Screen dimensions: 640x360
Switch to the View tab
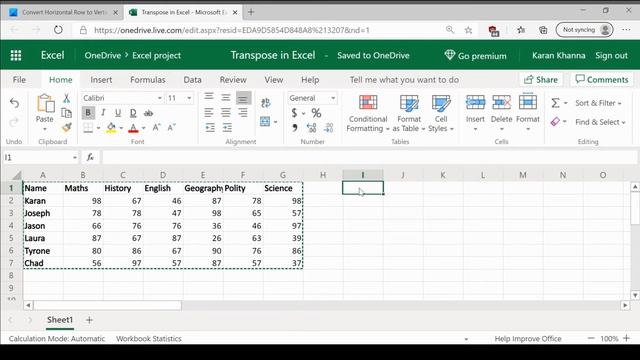point(273,80)
